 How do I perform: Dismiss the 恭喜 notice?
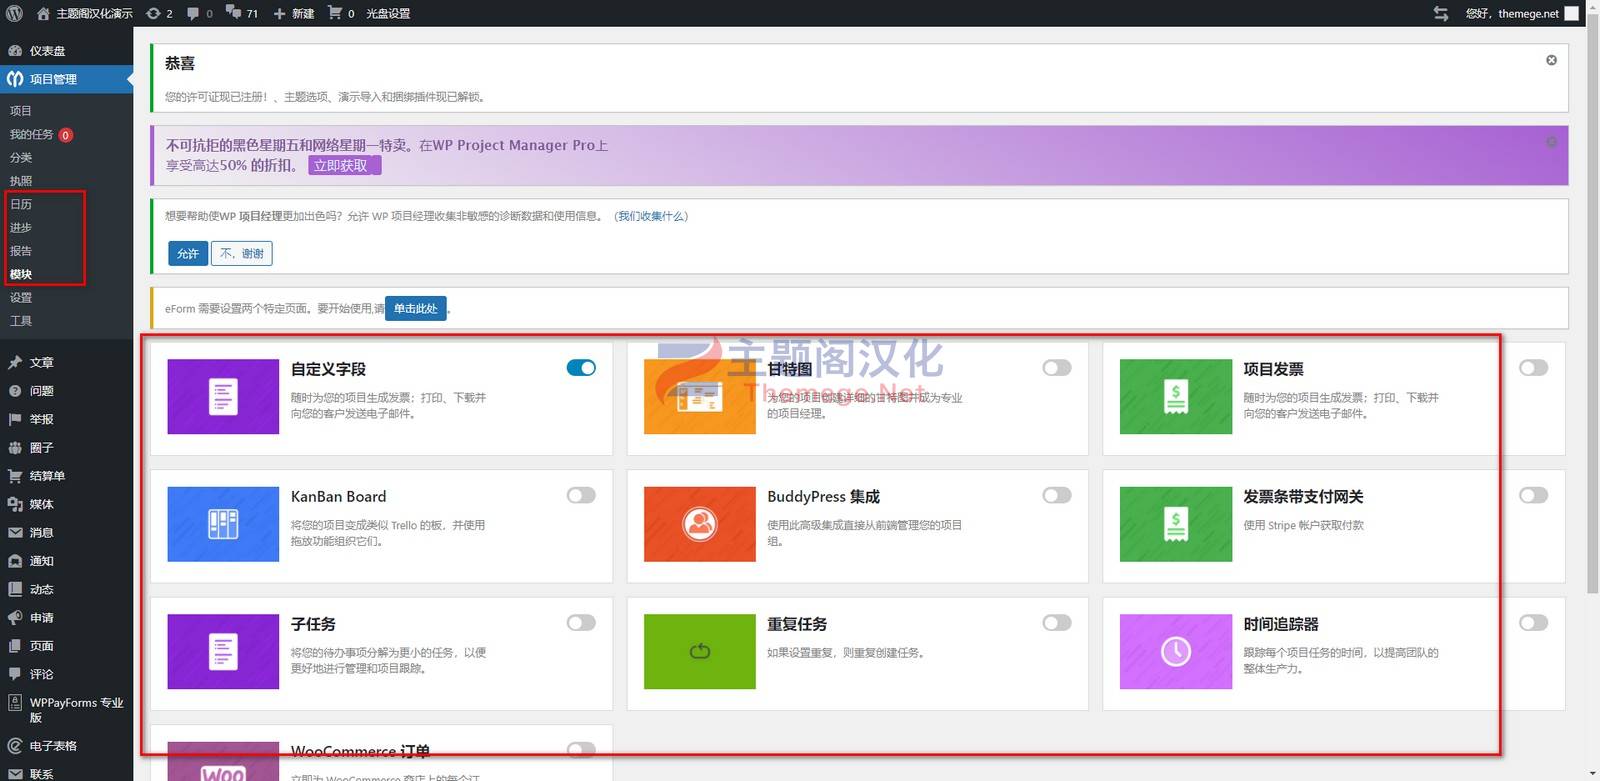[x=1551, y=60]
